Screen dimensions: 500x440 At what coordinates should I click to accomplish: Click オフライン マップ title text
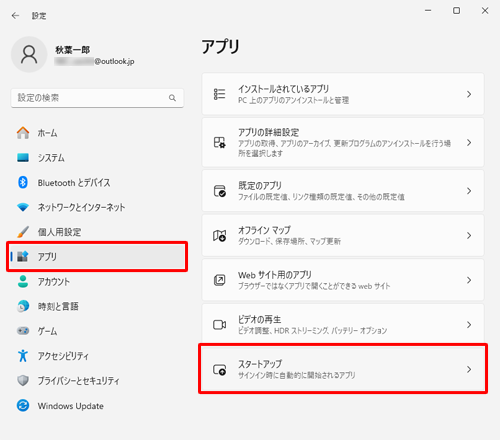point(264,230)
